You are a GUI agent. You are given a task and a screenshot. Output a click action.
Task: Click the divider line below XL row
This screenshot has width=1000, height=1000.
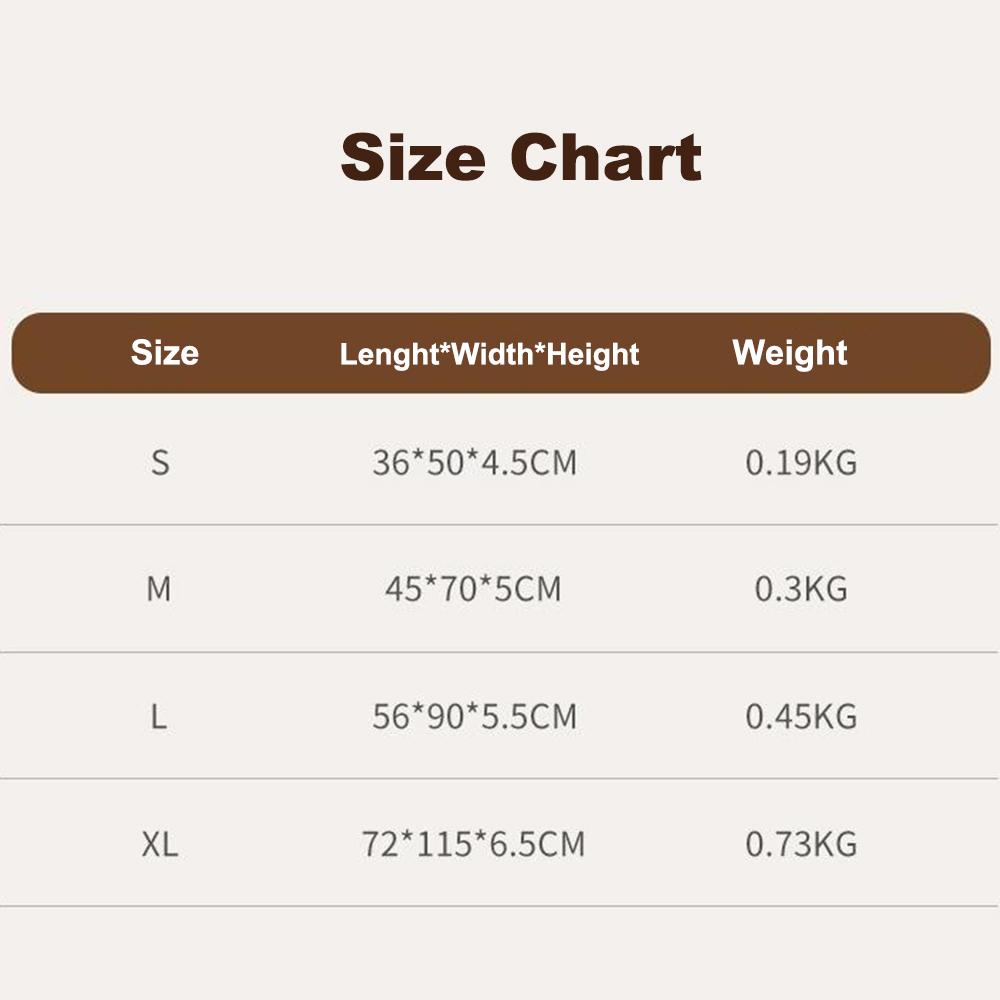point(499,906)
